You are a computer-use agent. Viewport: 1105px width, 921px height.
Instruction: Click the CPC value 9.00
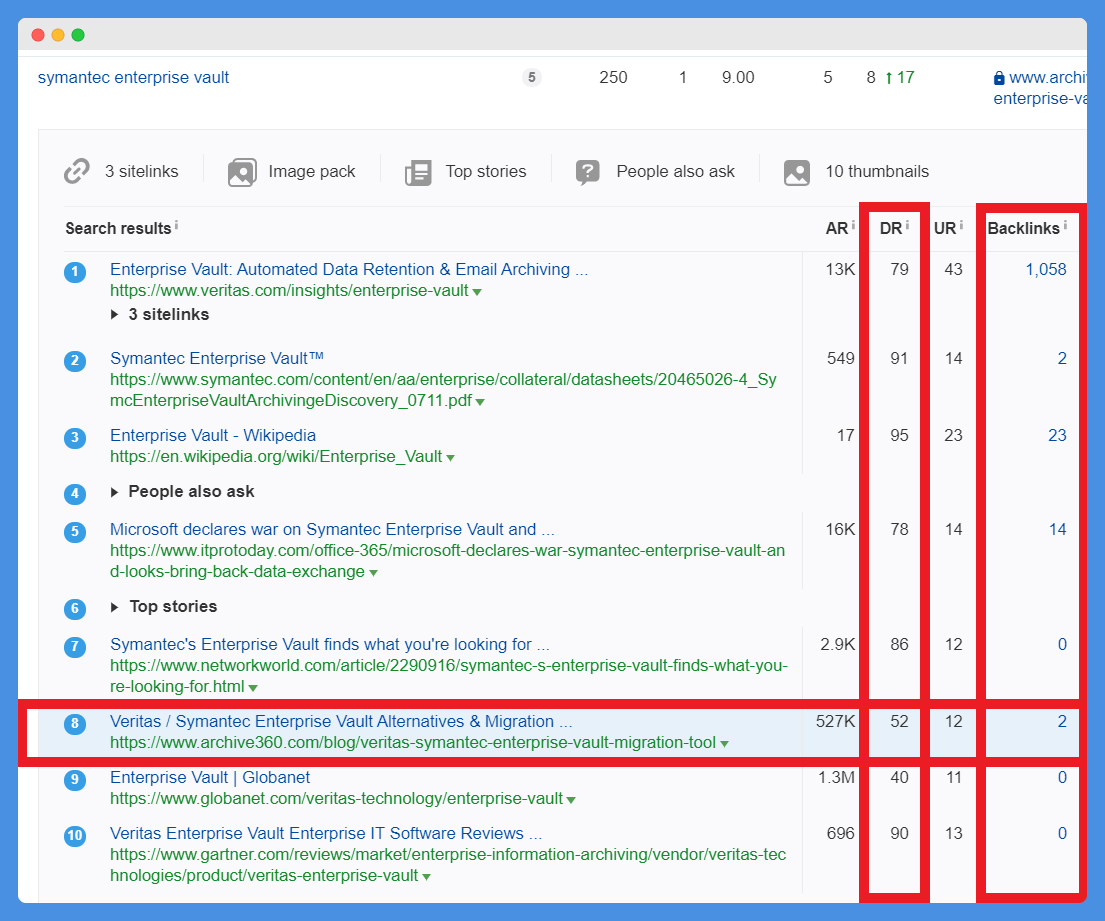tap(738, 78)
